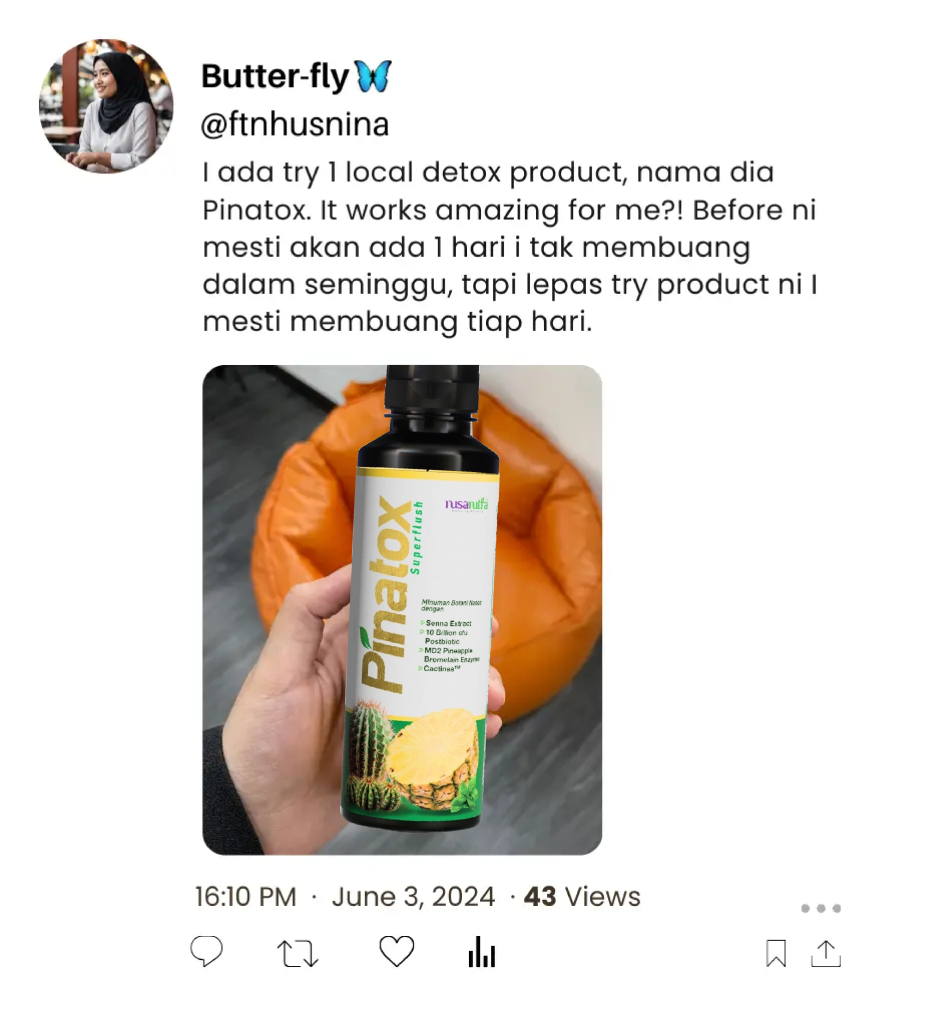The image size is (928, 1024).
Task: Select the June 3, 2024 date
Action: click(413, 897)
